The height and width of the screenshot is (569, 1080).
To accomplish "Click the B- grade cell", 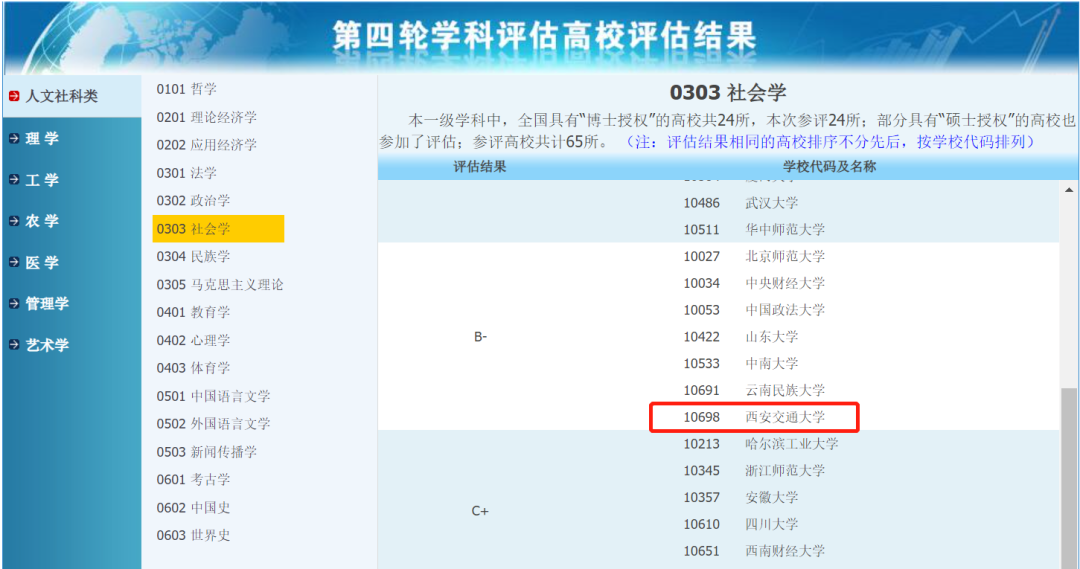I will [x=480, y=337].
